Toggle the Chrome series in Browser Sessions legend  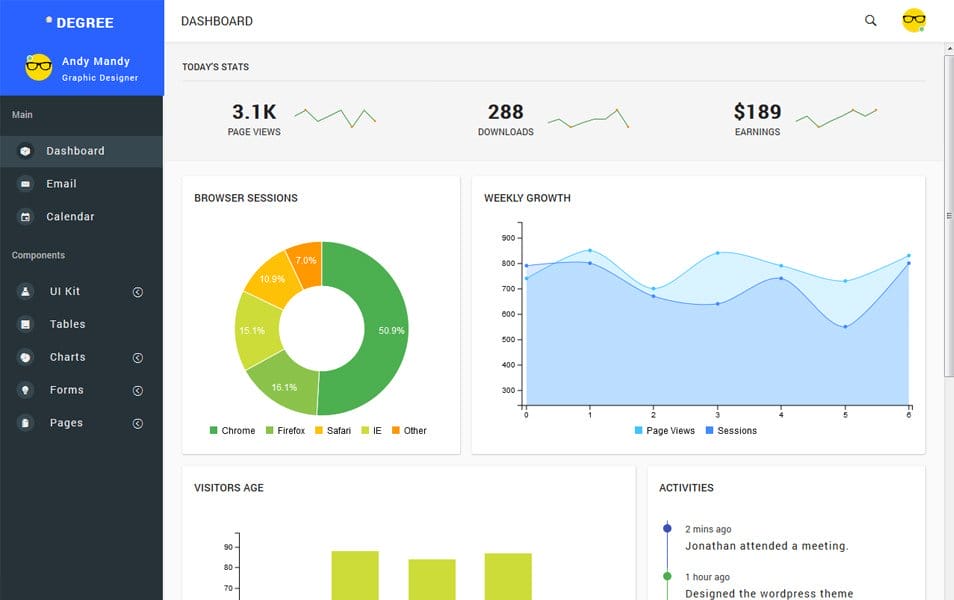[231, 430]
